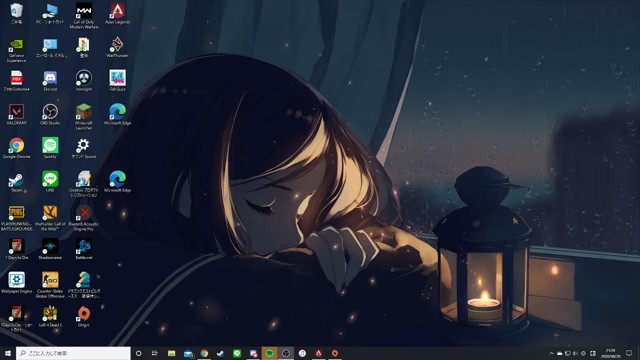Launch the Steam desktop shortcut
The height and width of the screenshot is (360, 640).
pyautogui.click(x=16, y=182)
